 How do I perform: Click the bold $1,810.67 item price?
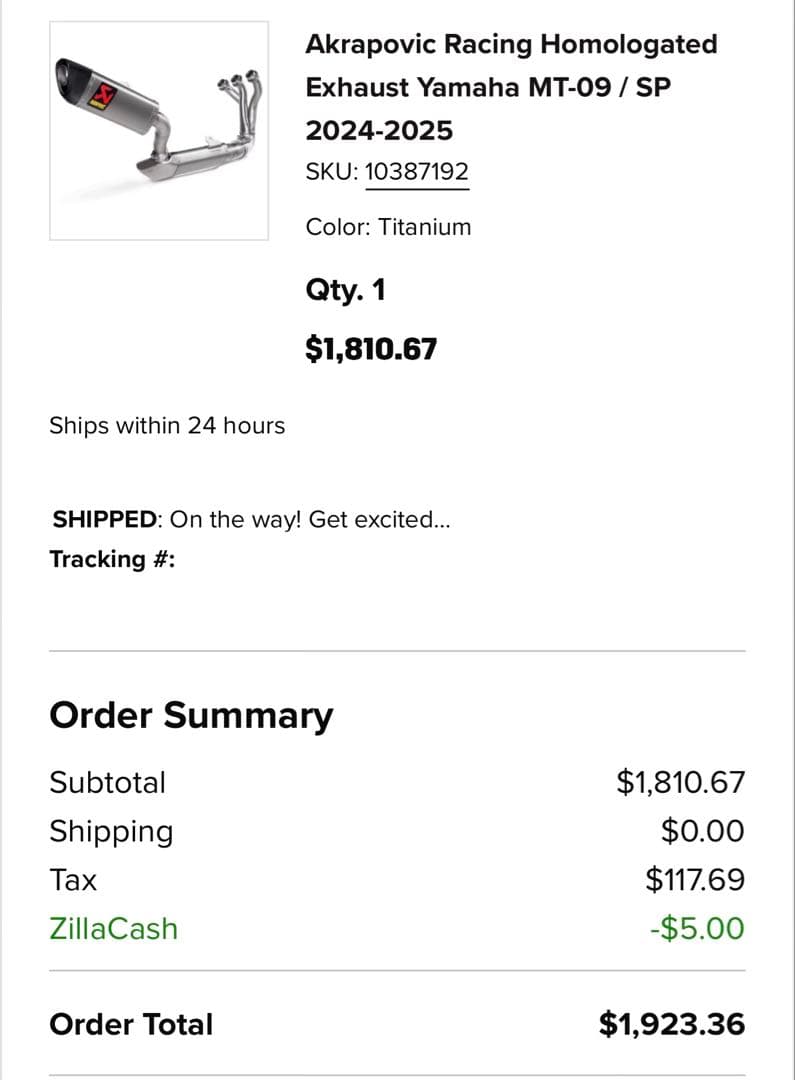coord(371,349)
